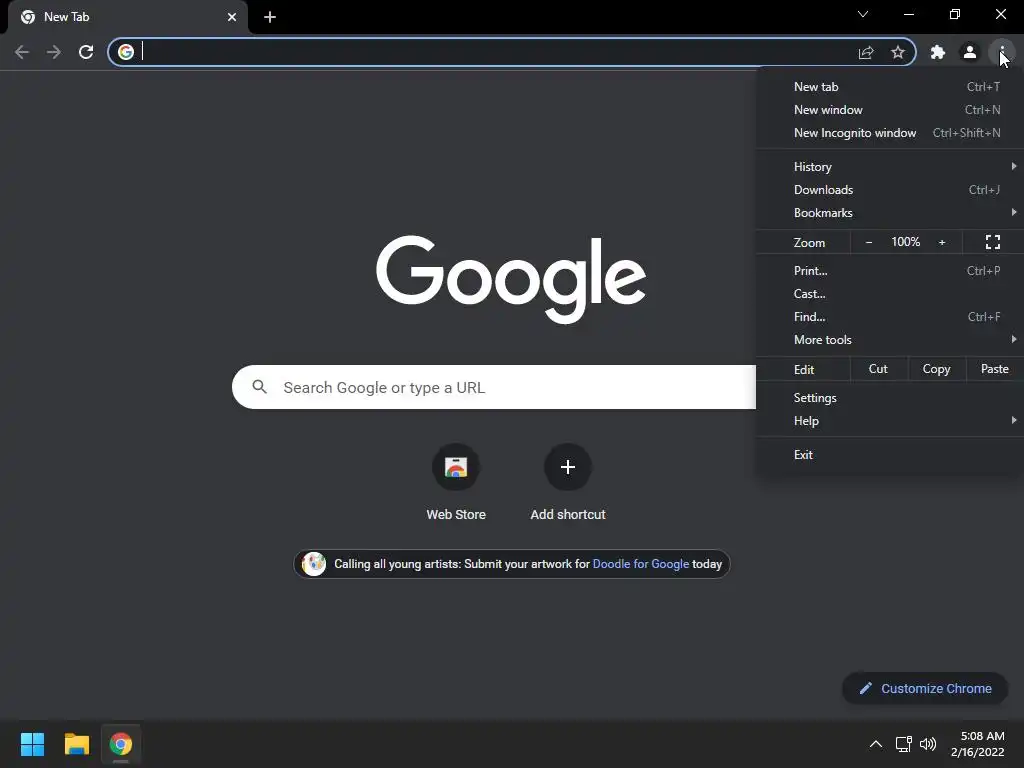The image size is (1024, 768).
Task: Click the Google logo
Action: tap(511, 279)
